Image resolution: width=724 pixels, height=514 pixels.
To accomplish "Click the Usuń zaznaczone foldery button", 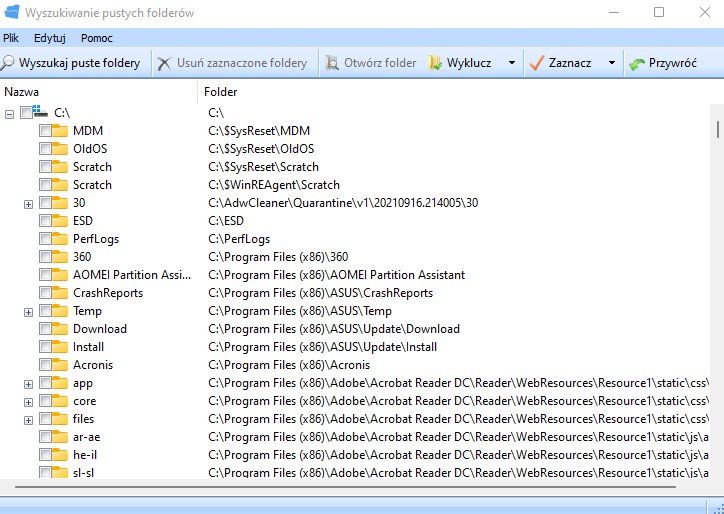I will (x=233, y=63).
